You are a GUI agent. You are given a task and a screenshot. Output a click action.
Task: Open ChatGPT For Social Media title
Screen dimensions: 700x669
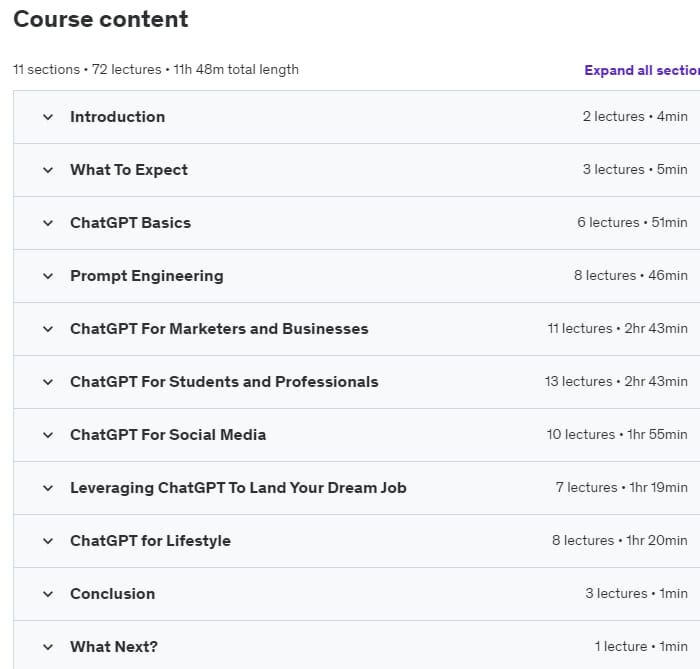[168, 435]
